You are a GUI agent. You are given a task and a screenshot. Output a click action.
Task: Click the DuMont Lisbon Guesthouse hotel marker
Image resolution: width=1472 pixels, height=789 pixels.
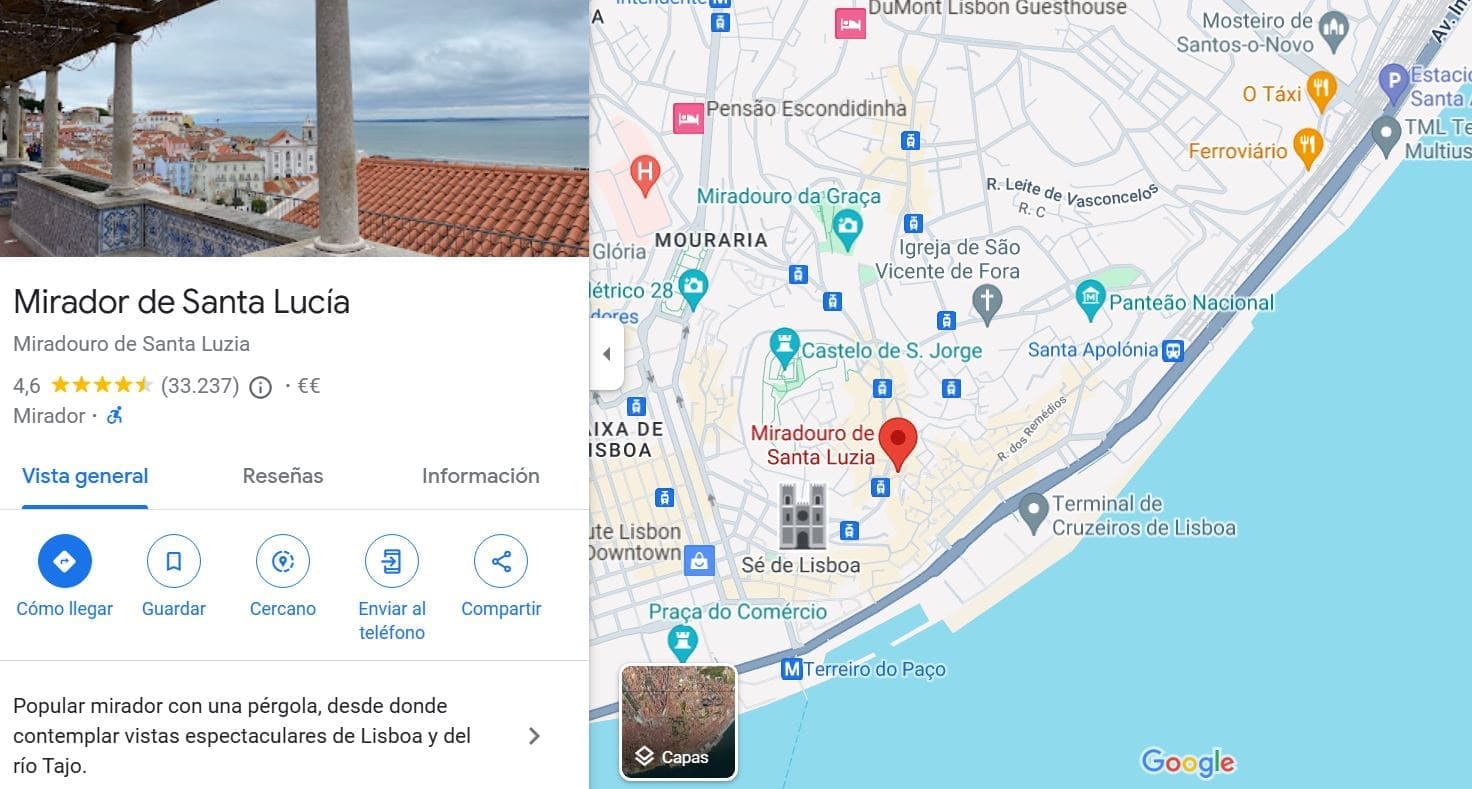pyautogui.click(x=850, y=24)
